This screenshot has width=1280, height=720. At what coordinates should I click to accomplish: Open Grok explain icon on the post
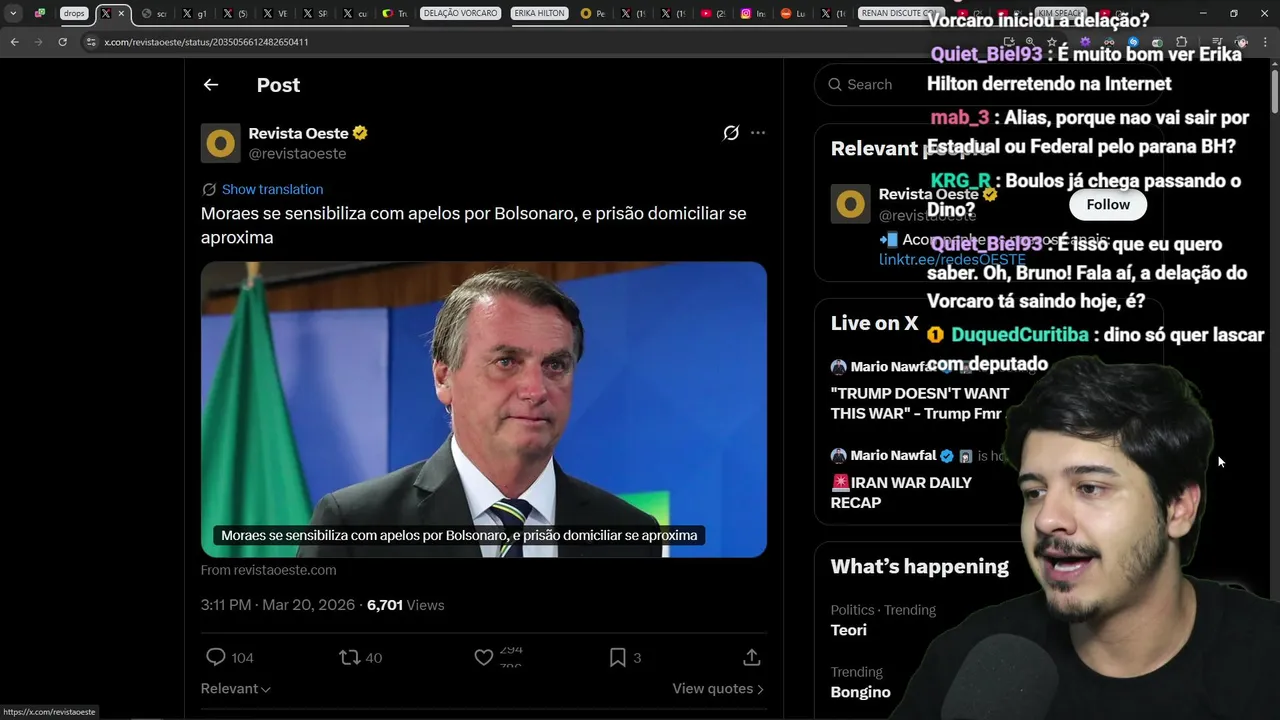[x=731, y=133]
